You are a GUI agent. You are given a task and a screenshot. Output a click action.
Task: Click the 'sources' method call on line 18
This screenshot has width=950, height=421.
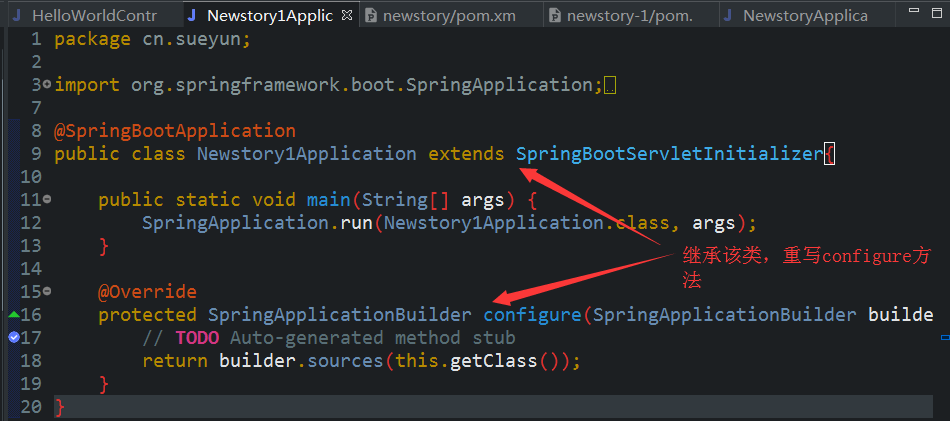pyautogui.click(x=345, y=361)
